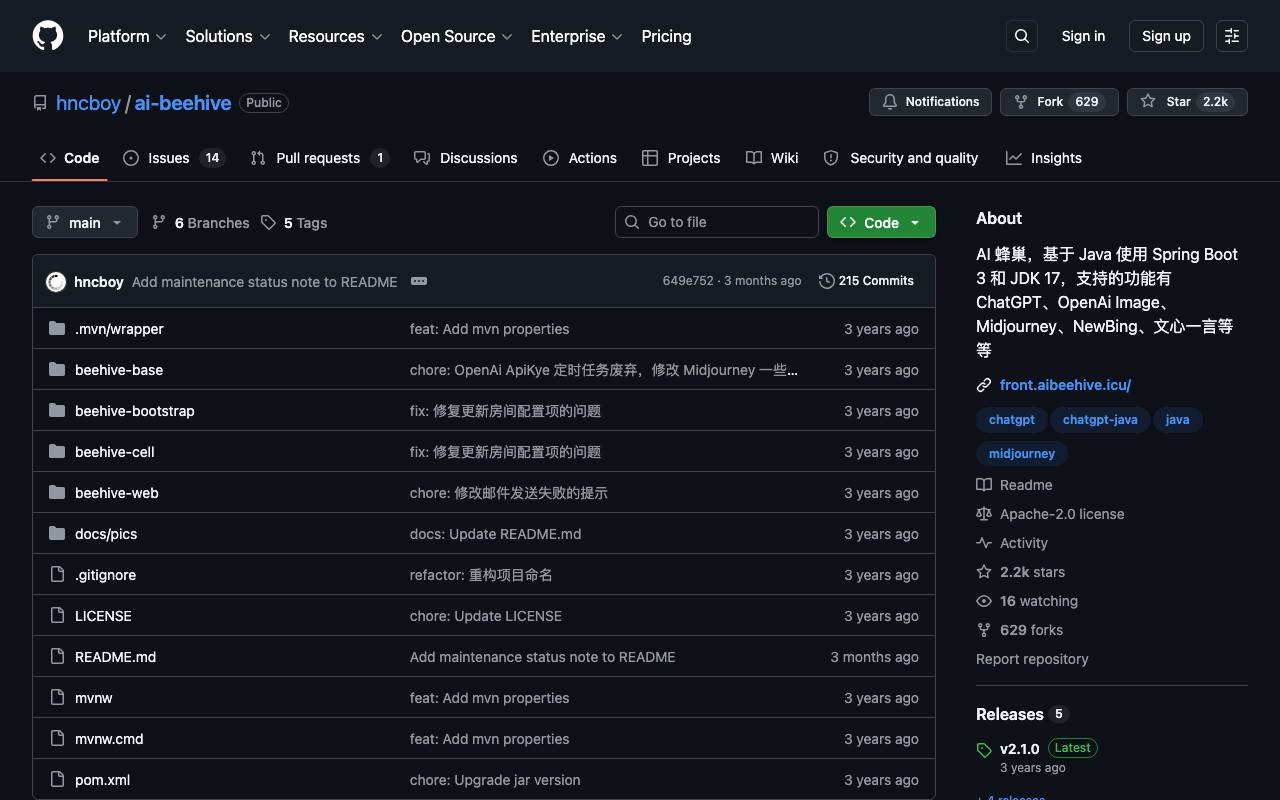Expand the Open Source menu
1280x800 pixels.
pyautogui.click(x=457, y=36)
